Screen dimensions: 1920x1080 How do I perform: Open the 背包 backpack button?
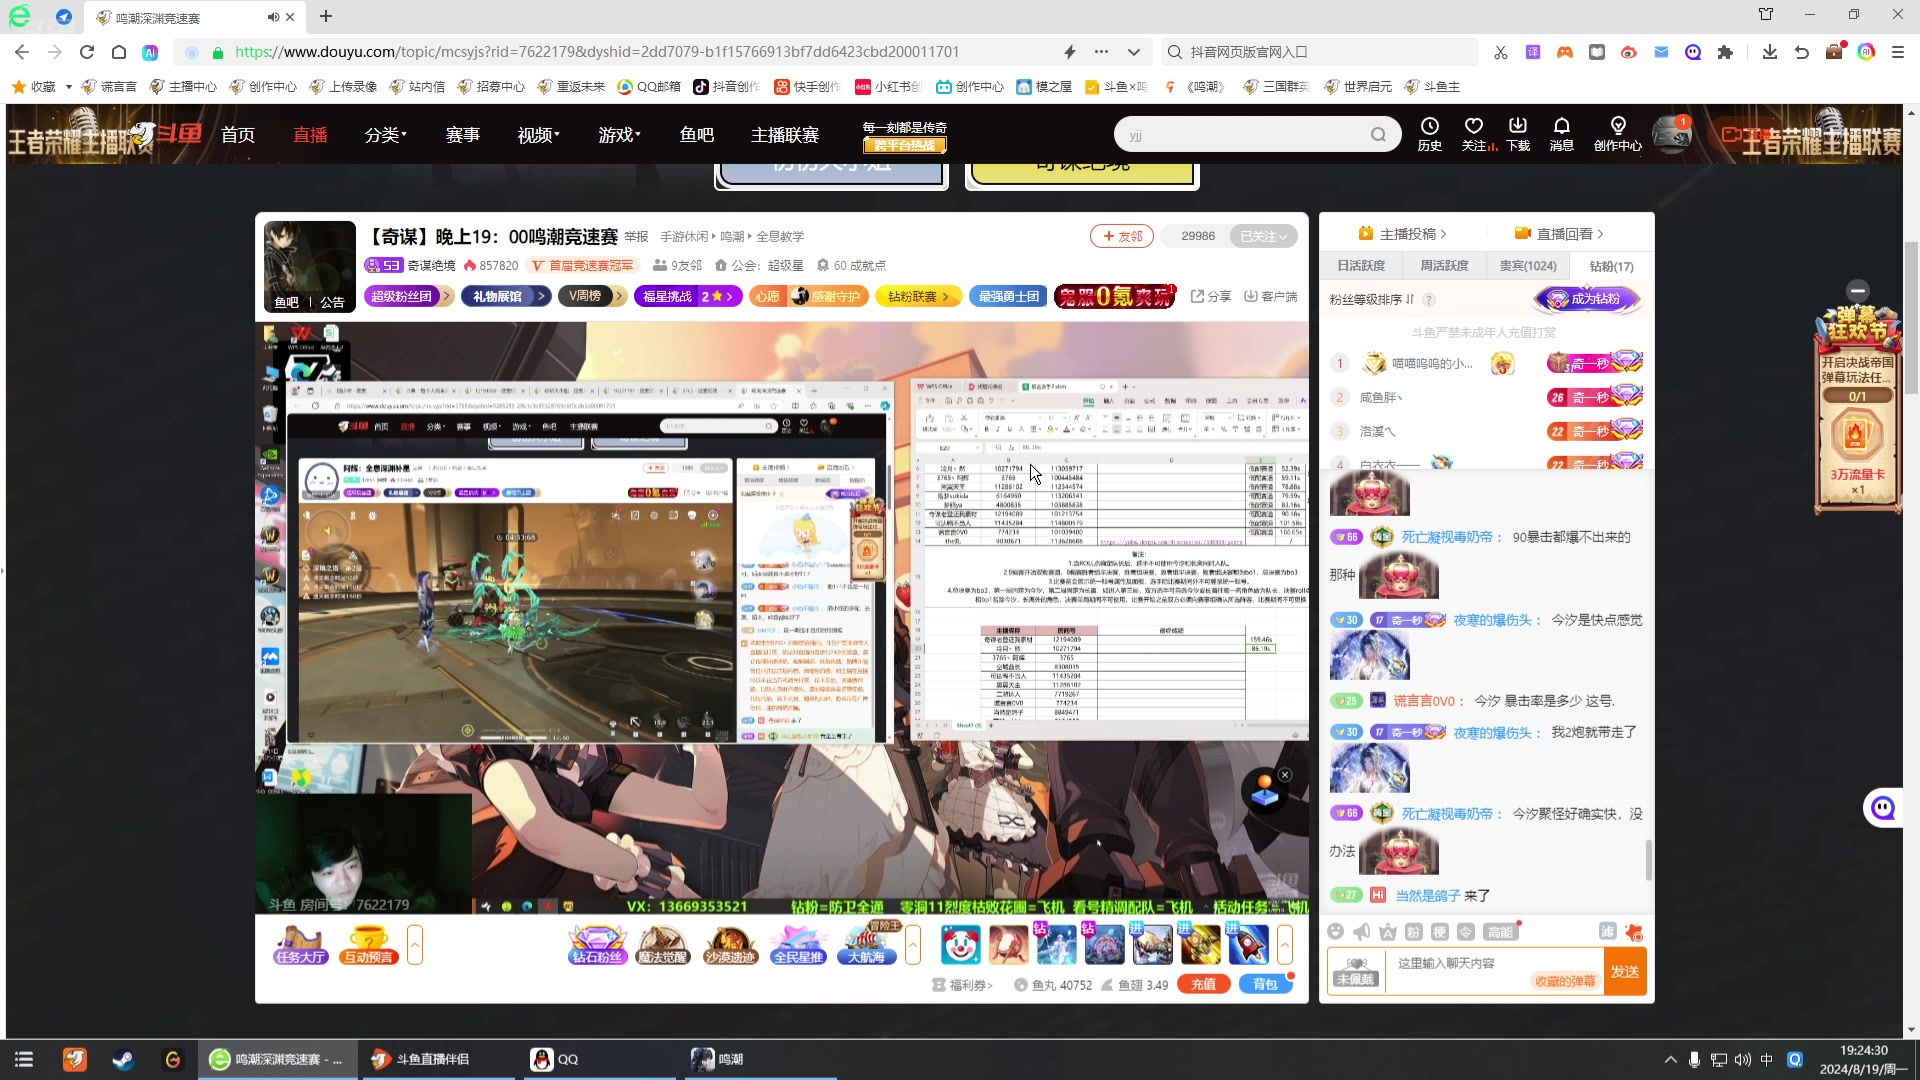point(1265,984)
